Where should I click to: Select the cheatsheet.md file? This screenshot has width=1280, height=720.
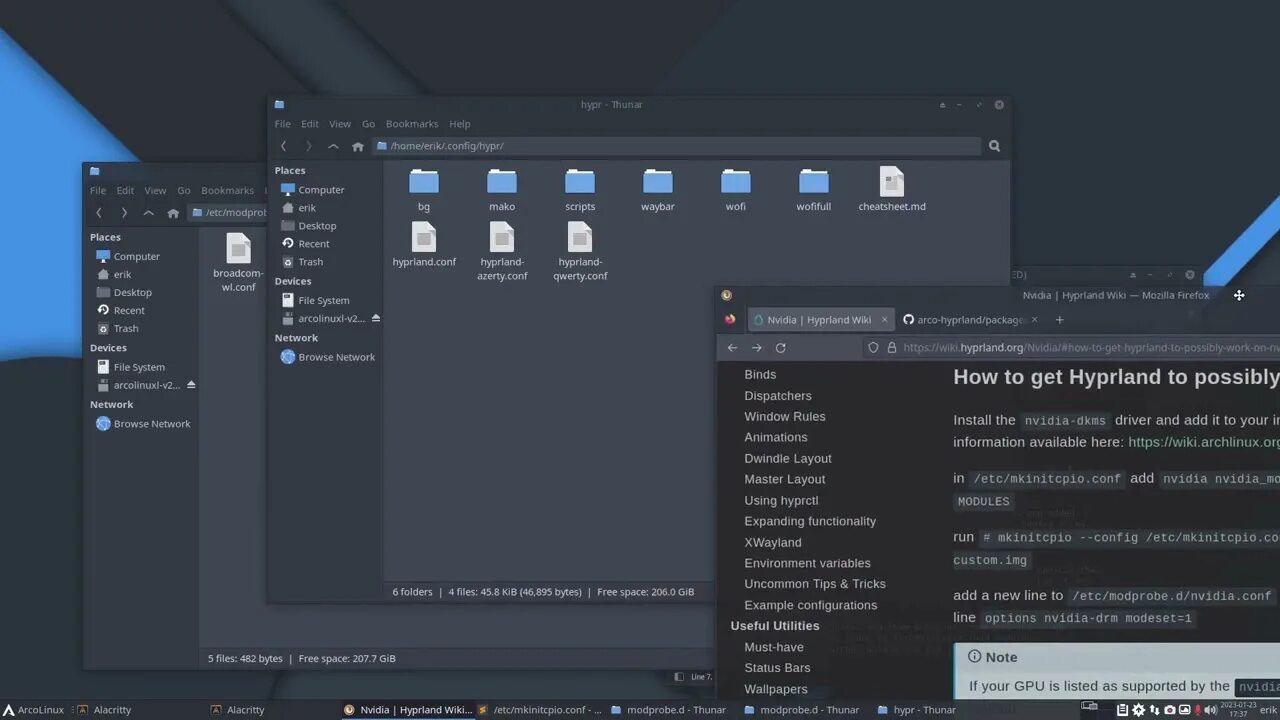pos(892,190)
